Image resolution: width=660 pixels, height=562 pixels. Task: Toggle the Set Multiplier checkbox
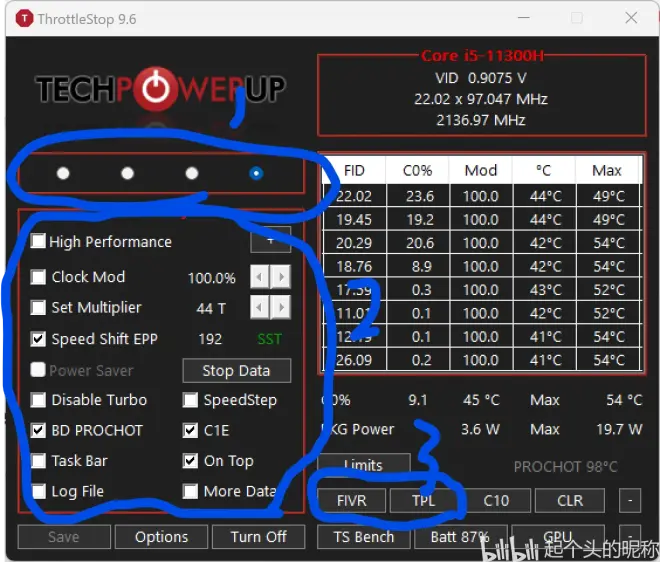pos(38,307)
